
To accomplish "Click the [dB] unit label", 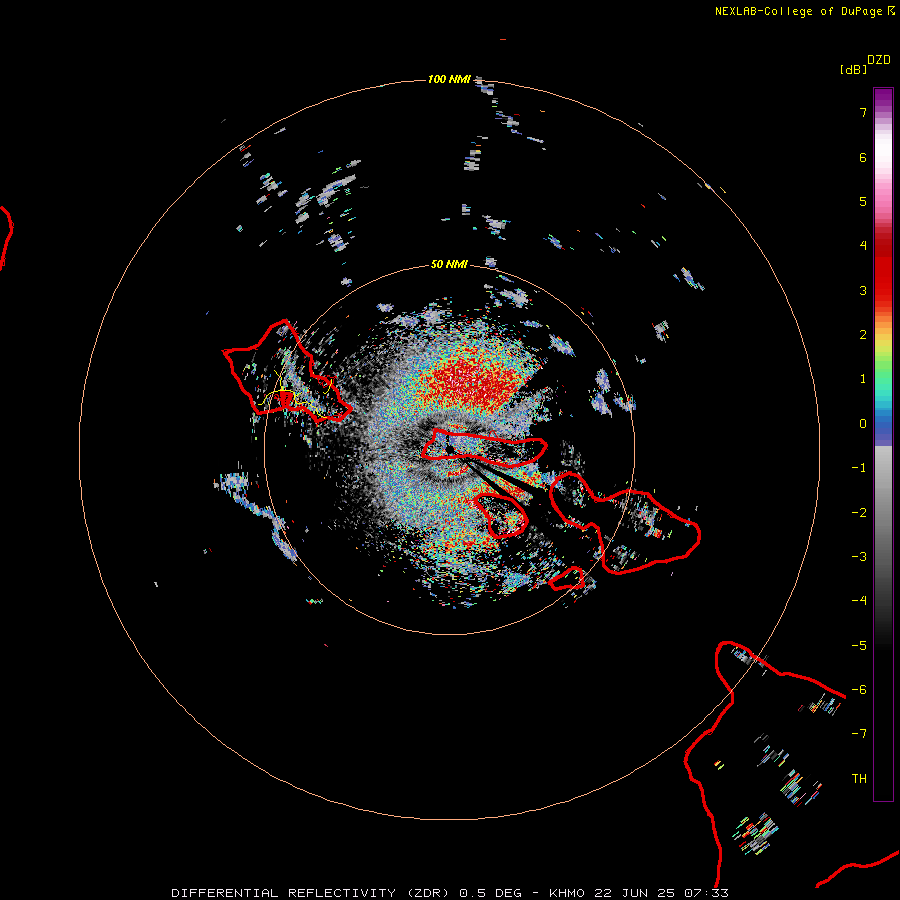I will tap(853, 69).
